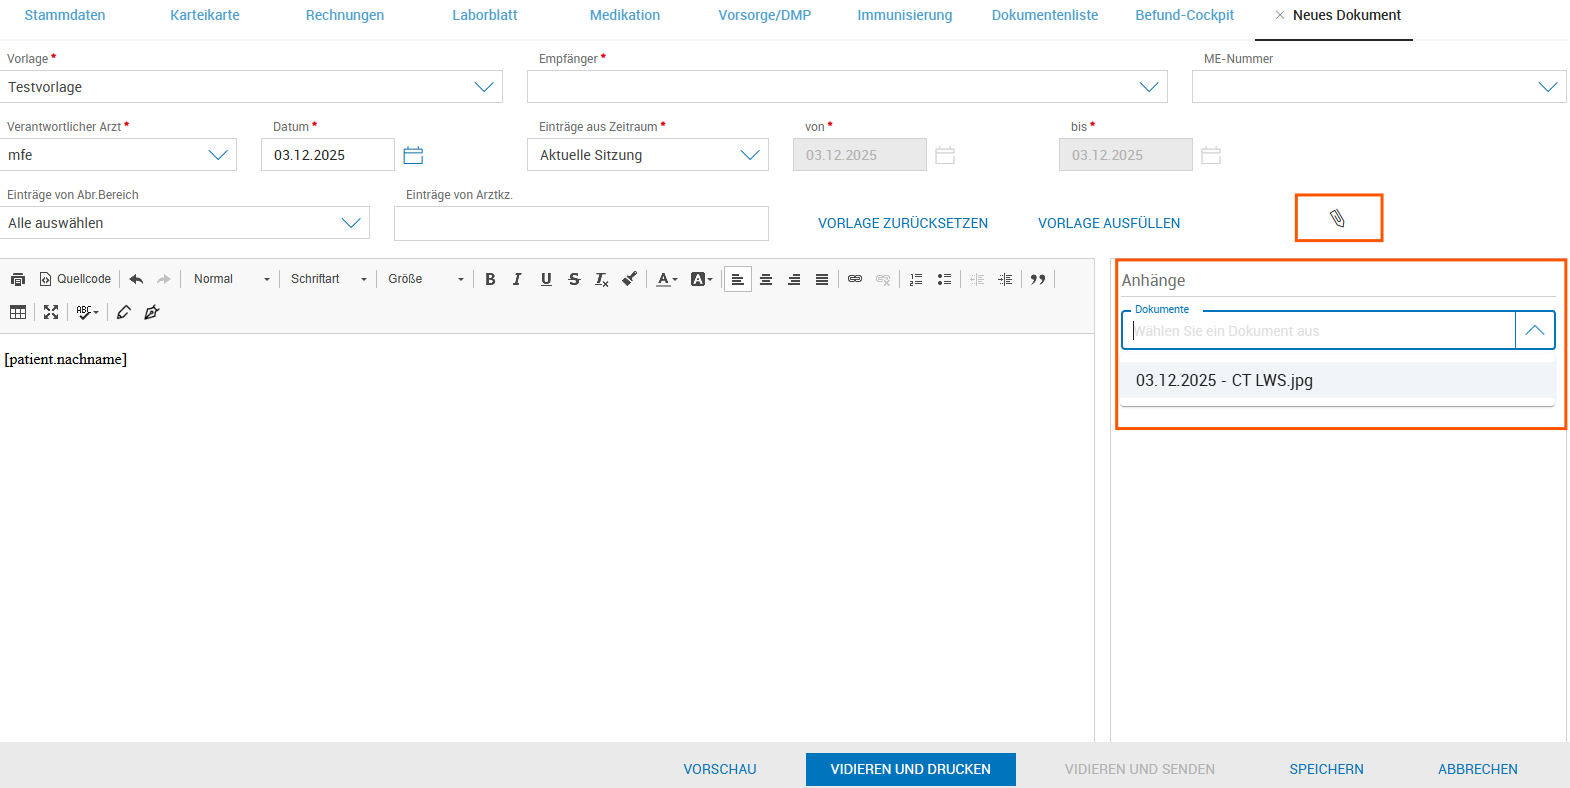This screenshot has width=1570, height=788.
Task: Open the Befund-Cockpit tab
Action: (1184, 15)
